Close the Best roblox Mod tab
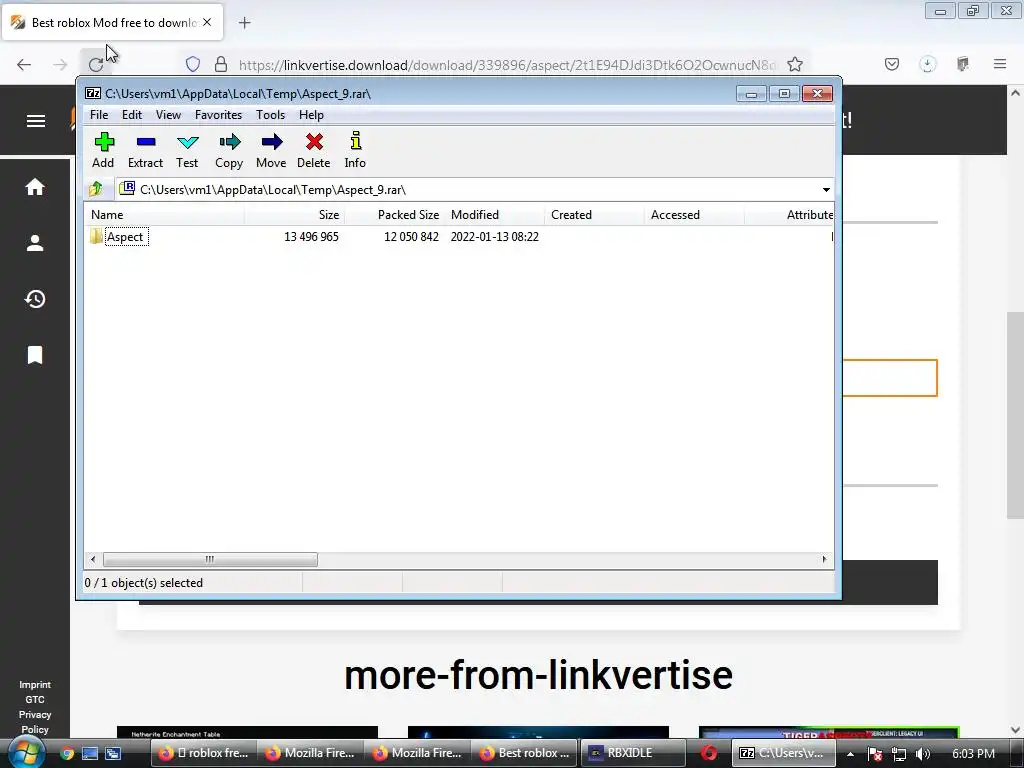 point(207,22)
